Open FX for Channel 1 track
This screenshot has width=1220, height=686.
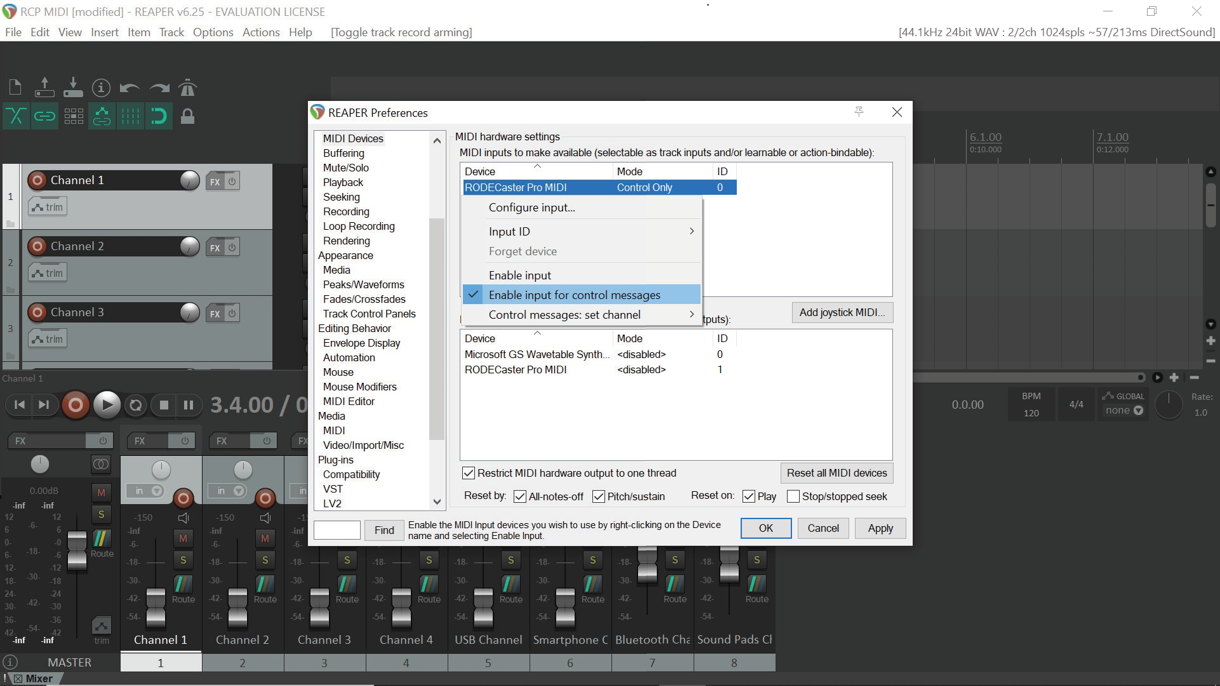tap(214, 182)
